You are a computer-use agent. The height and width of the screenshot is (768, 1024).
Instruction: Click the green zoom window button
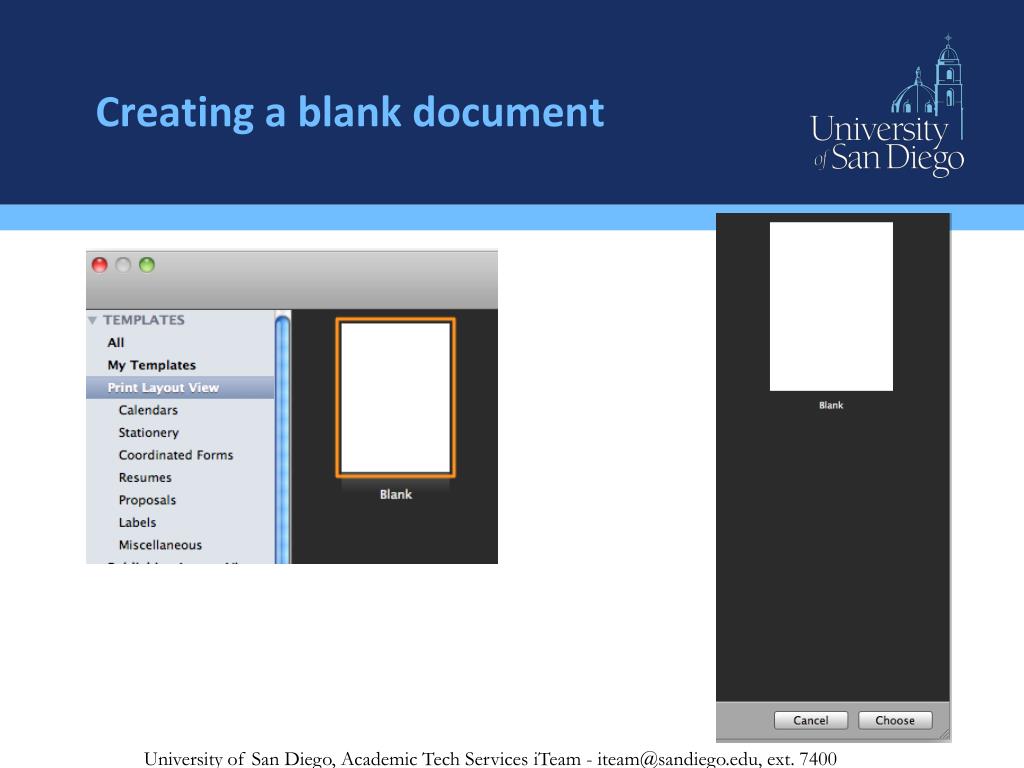(147, 264)
